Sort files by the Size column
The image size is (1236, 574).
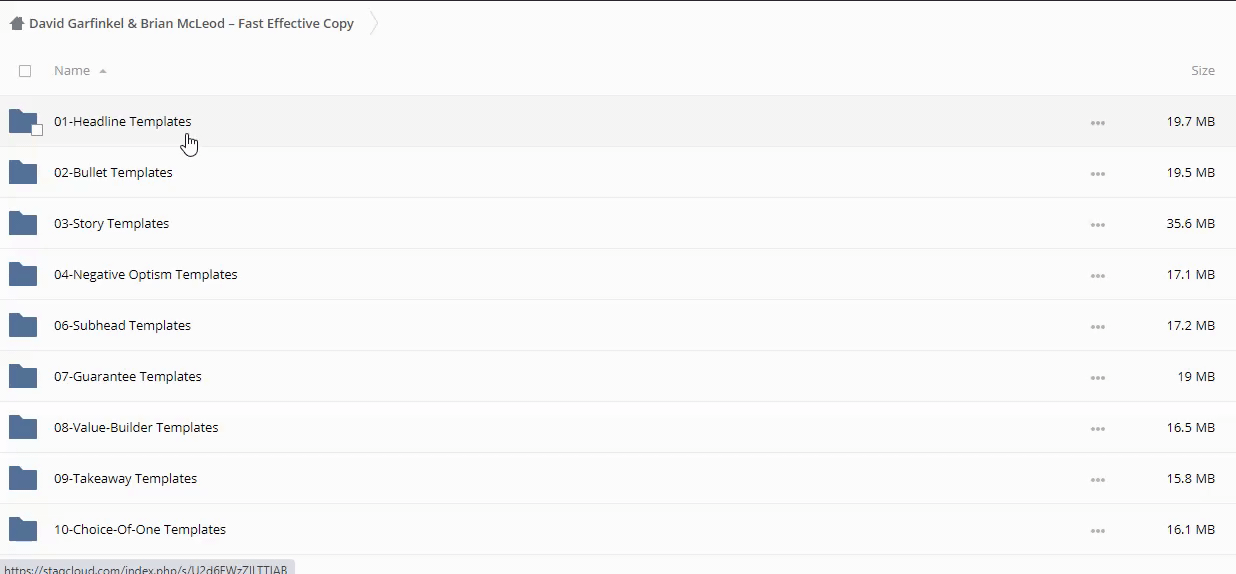click(x=1202, y=71)
